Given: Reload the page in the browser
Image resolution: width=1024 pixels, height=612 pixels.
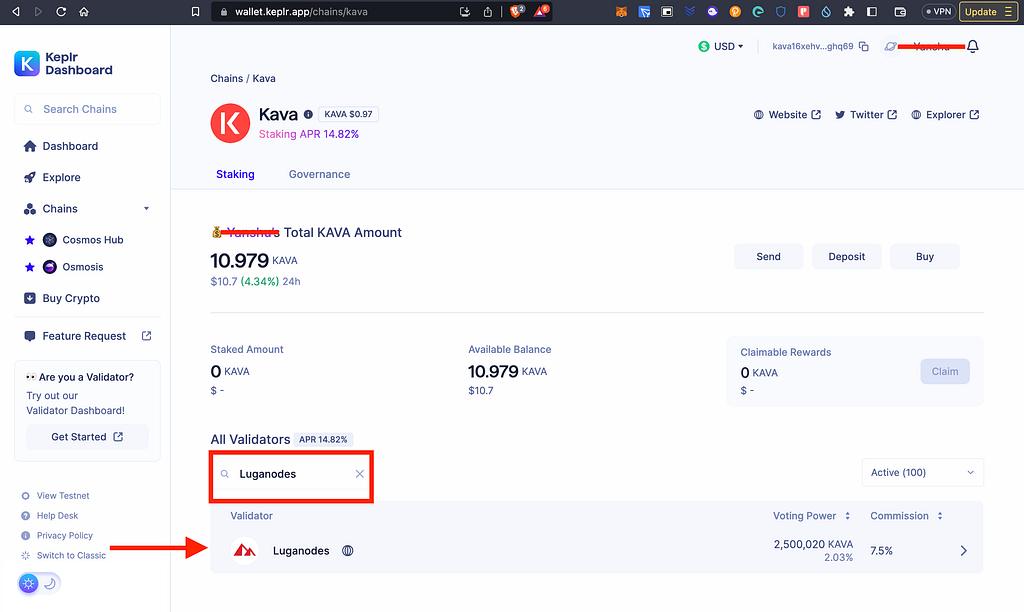Looking at the screenshot, I should [61, 12].
